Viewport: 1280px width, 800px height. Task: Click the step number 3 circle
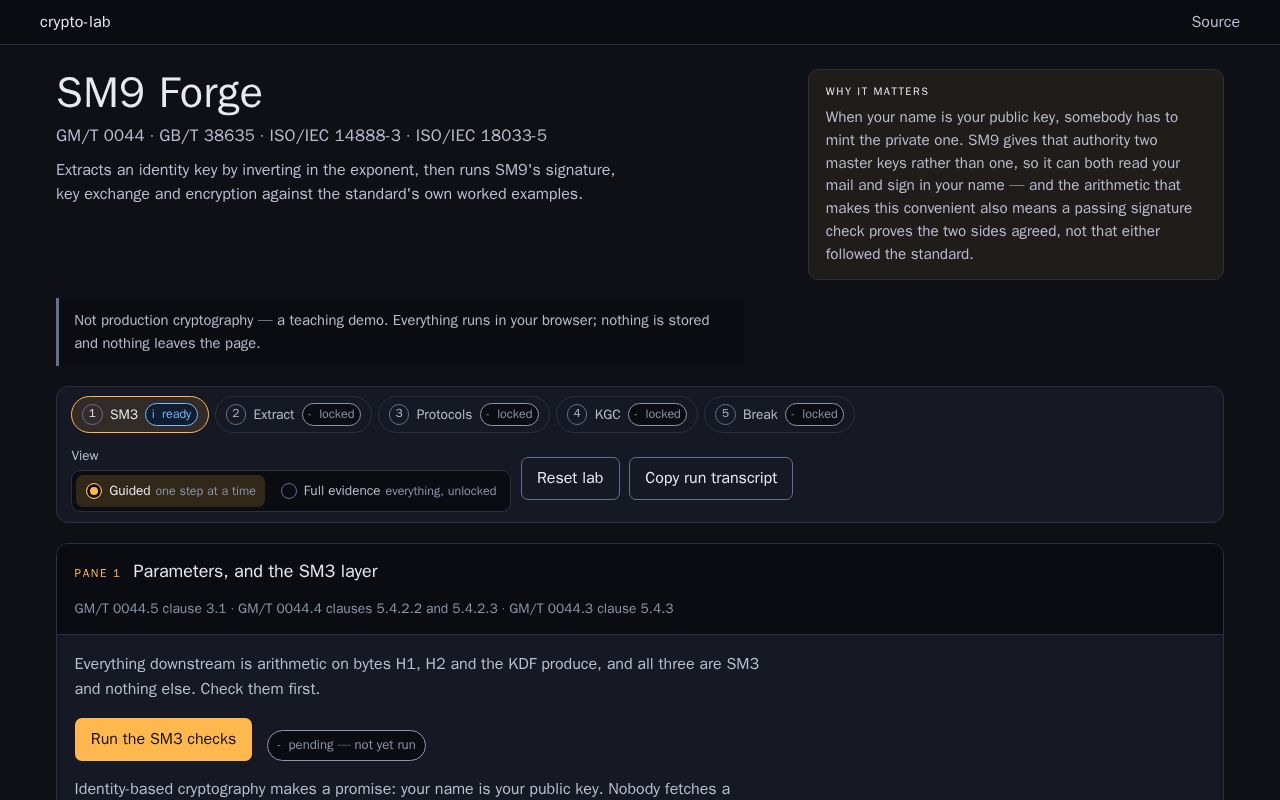(x=399, y=414)
